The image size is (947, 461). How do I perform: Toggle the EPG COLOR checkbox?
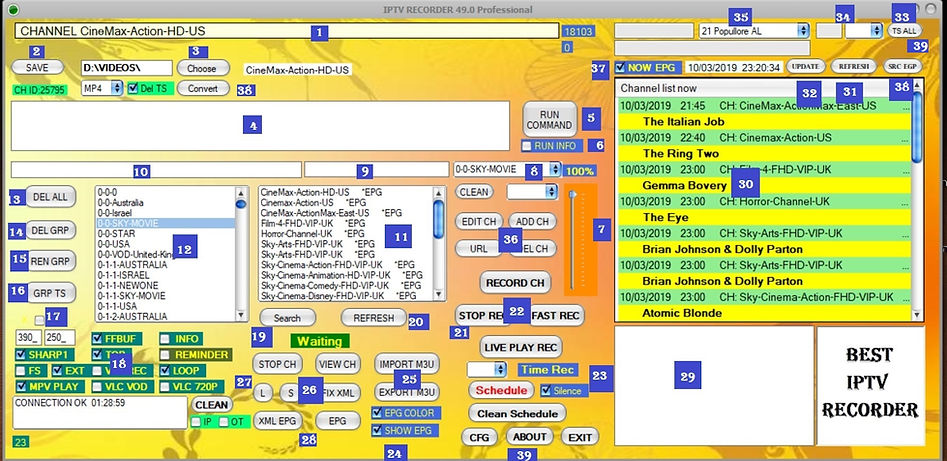[377, 413]
